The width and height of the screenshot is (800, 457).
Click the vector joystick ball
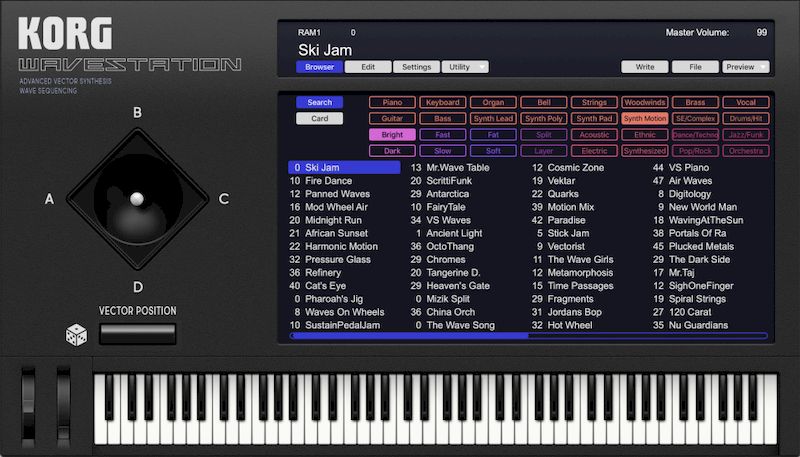pyautogui.click(x=137, y=199)
